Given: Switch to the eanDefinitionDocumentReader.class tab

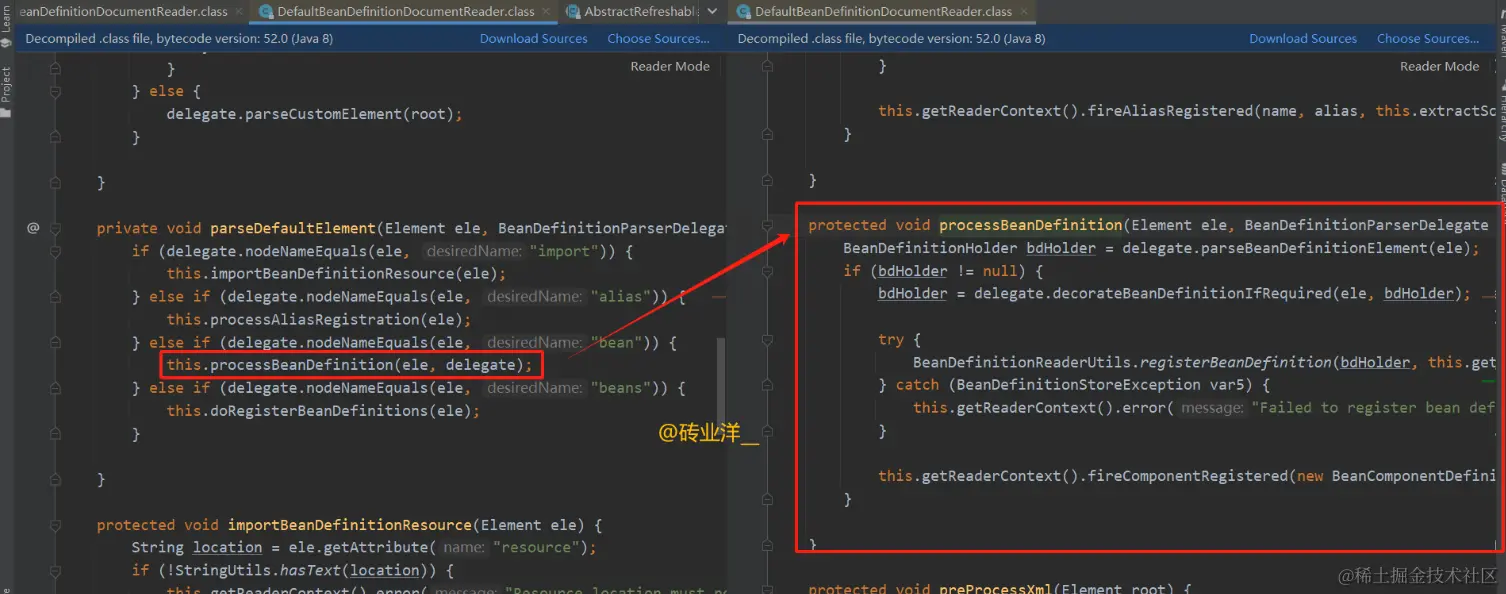Looking at the screenshot, I should [122, 12].
